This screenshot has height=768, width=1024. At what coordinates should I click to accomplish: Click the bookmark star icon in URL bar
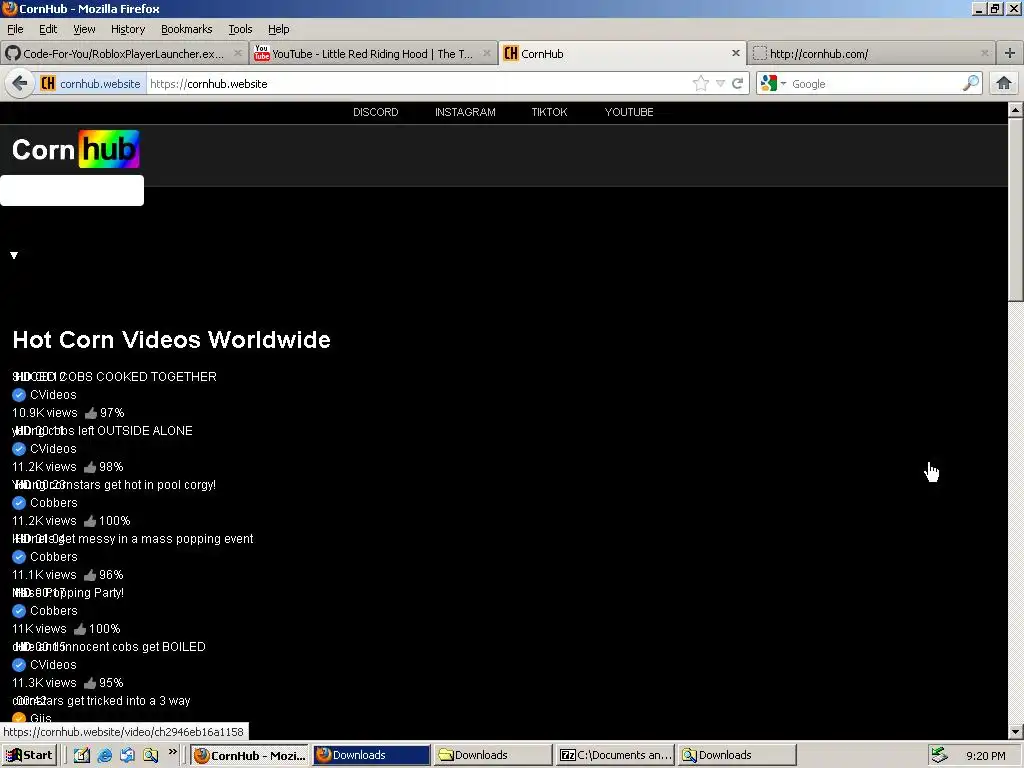click(x=701, y=84)
